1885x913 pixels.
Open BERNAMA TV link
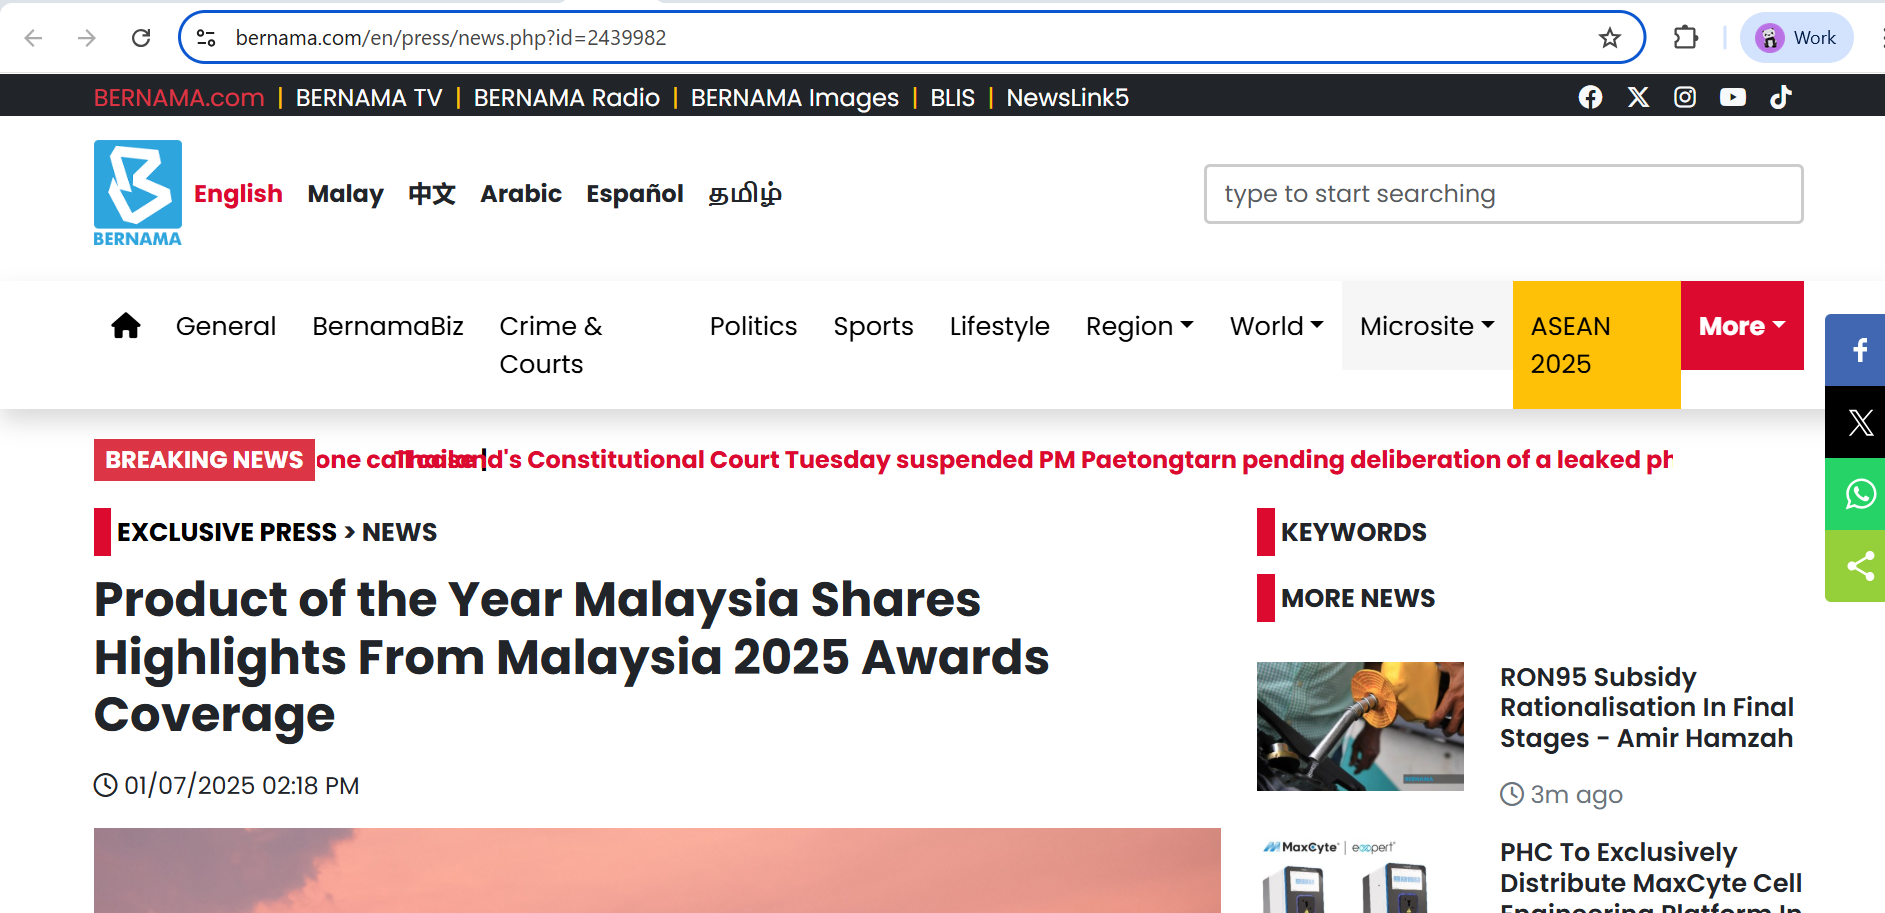pos(369,98)
